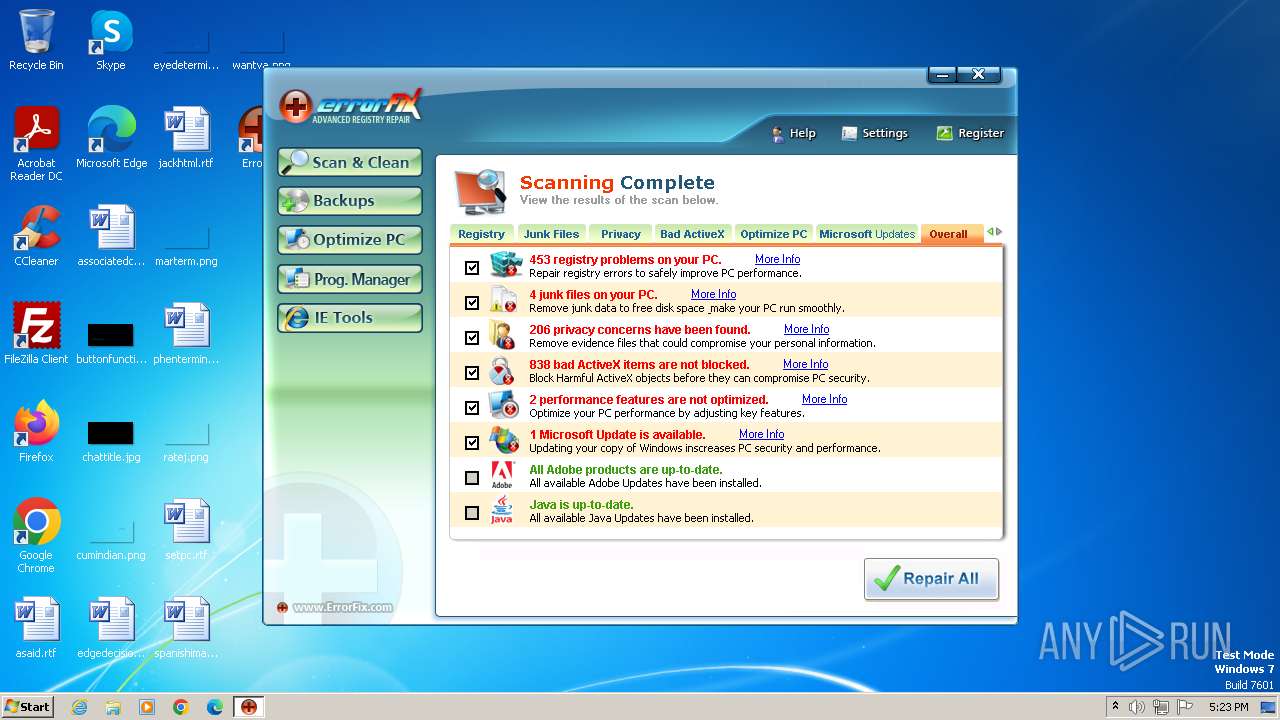Tick the Java up-to-date checkbox
Screen dimensions: 1280x720
pyautogui.click(x=472, y=513)
